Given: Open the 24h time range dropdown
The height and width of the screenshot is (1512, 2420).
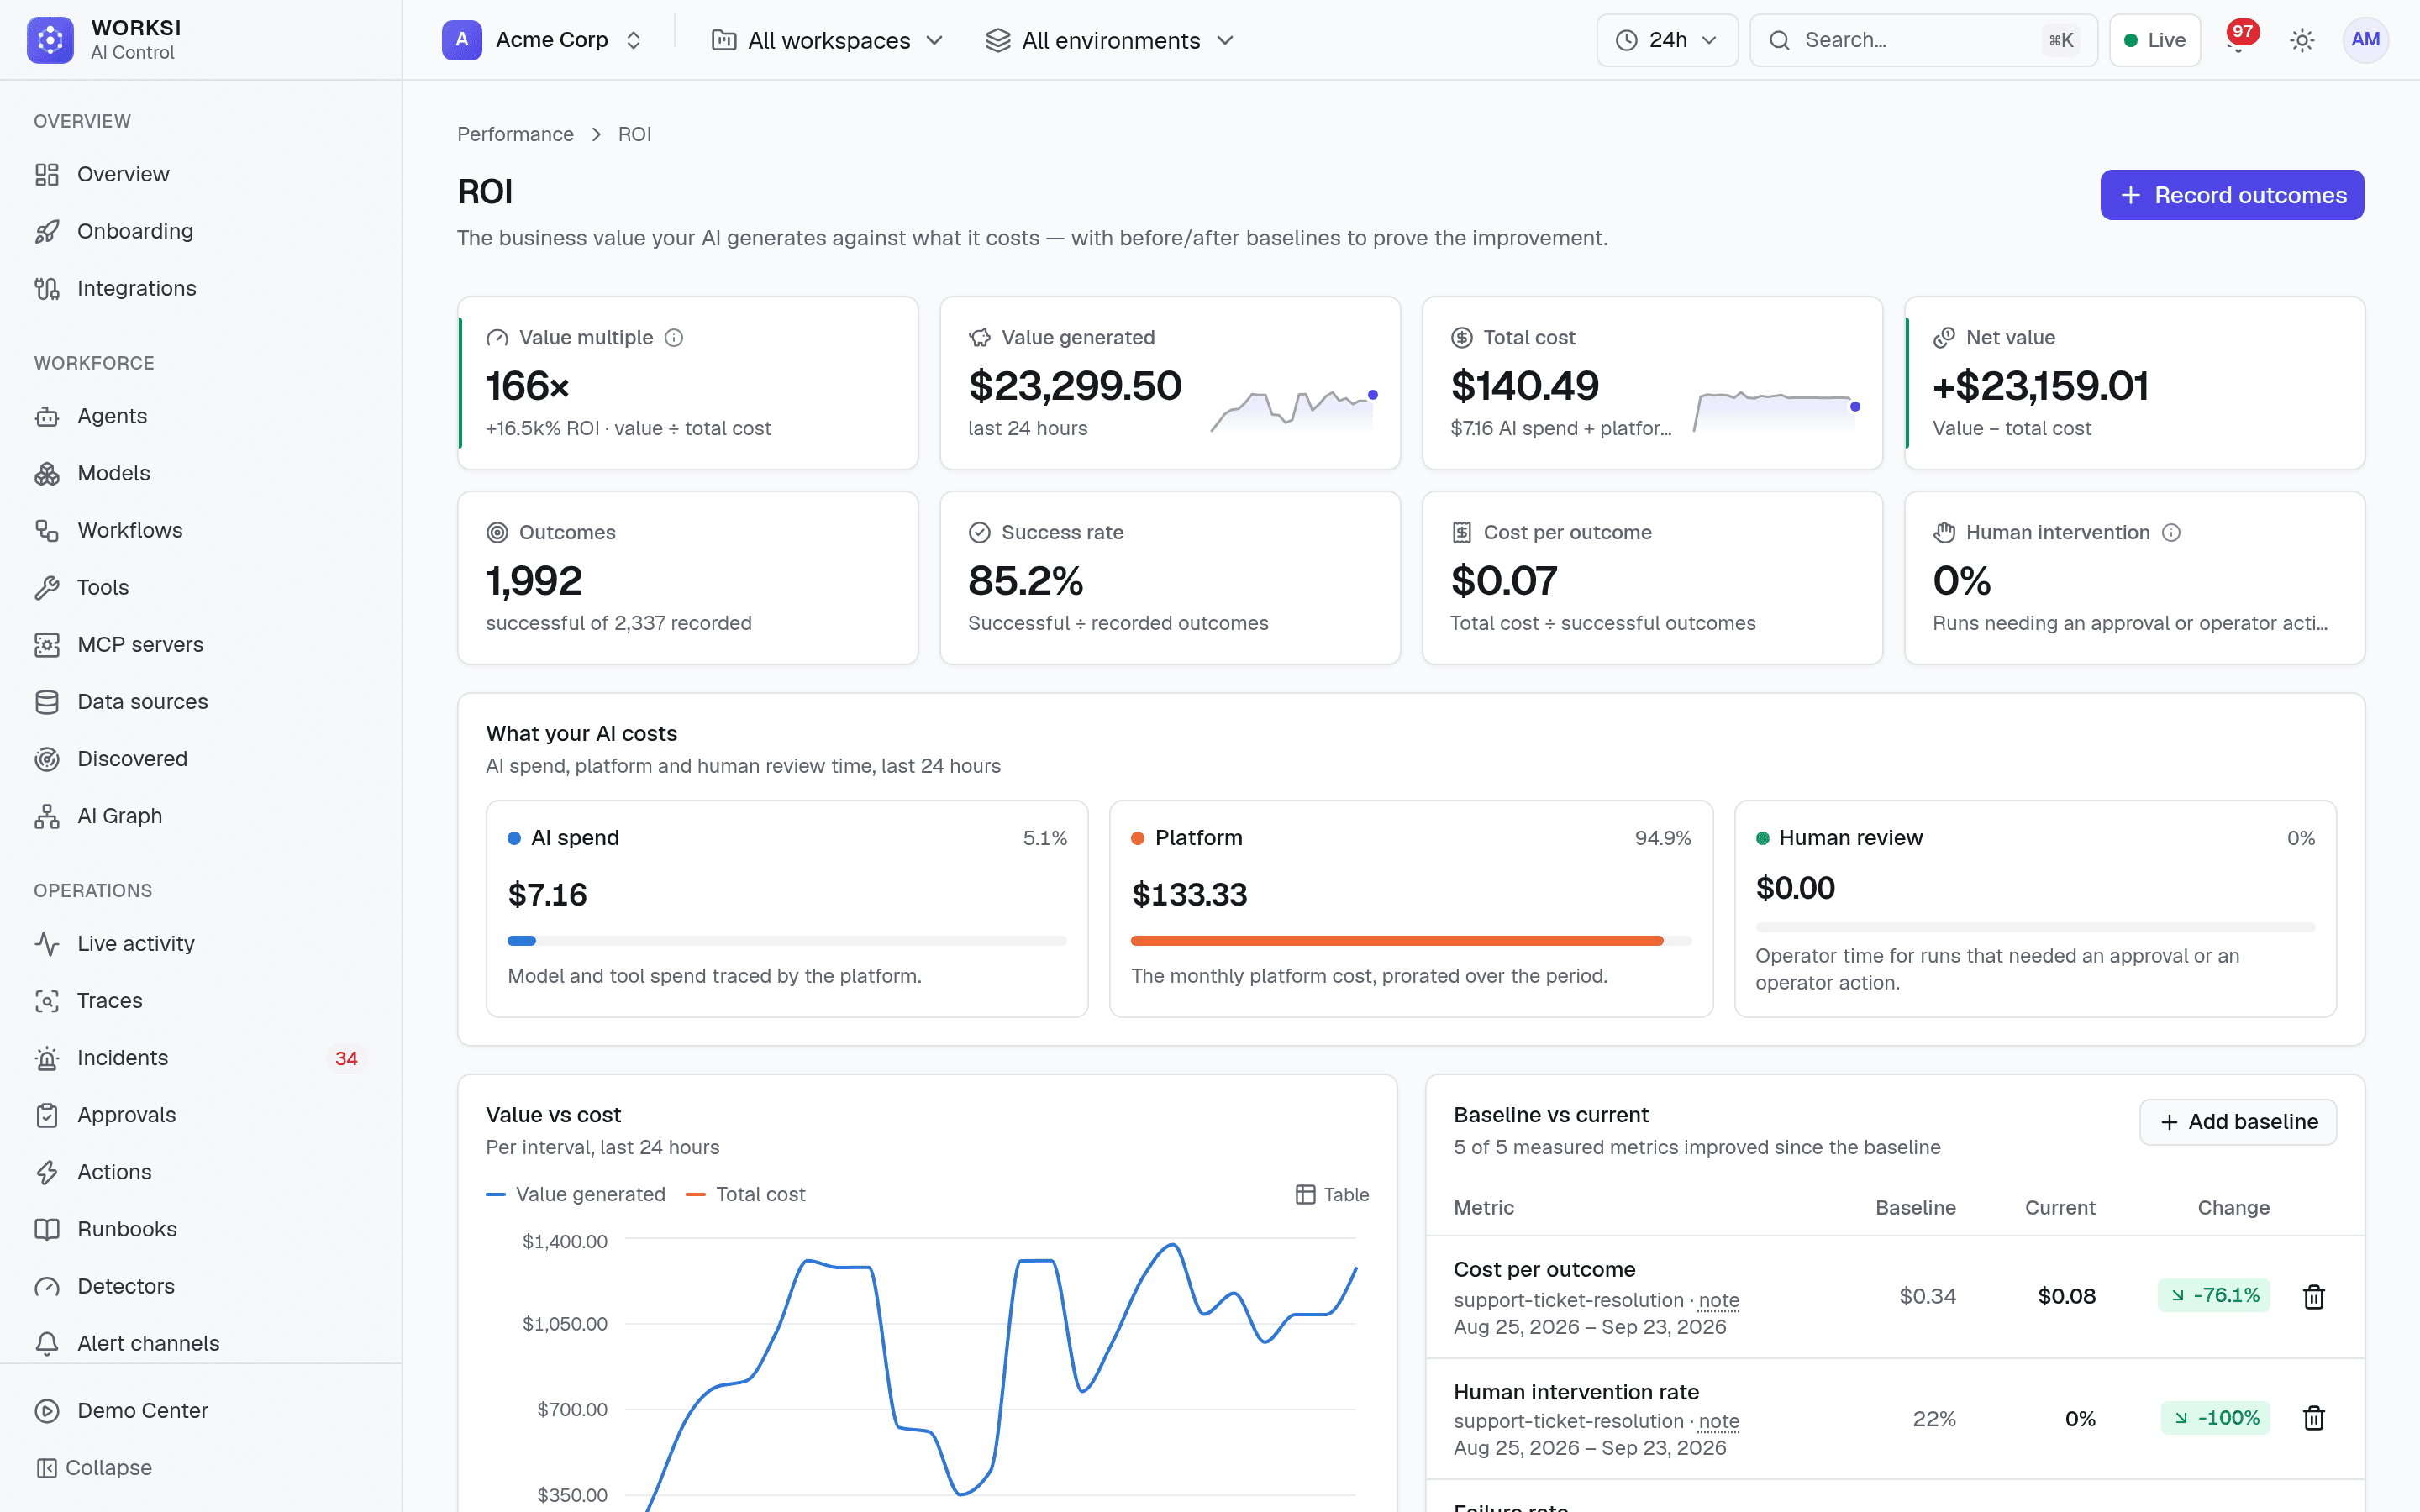Looking at the screenshot, I should click(1667, 40).
